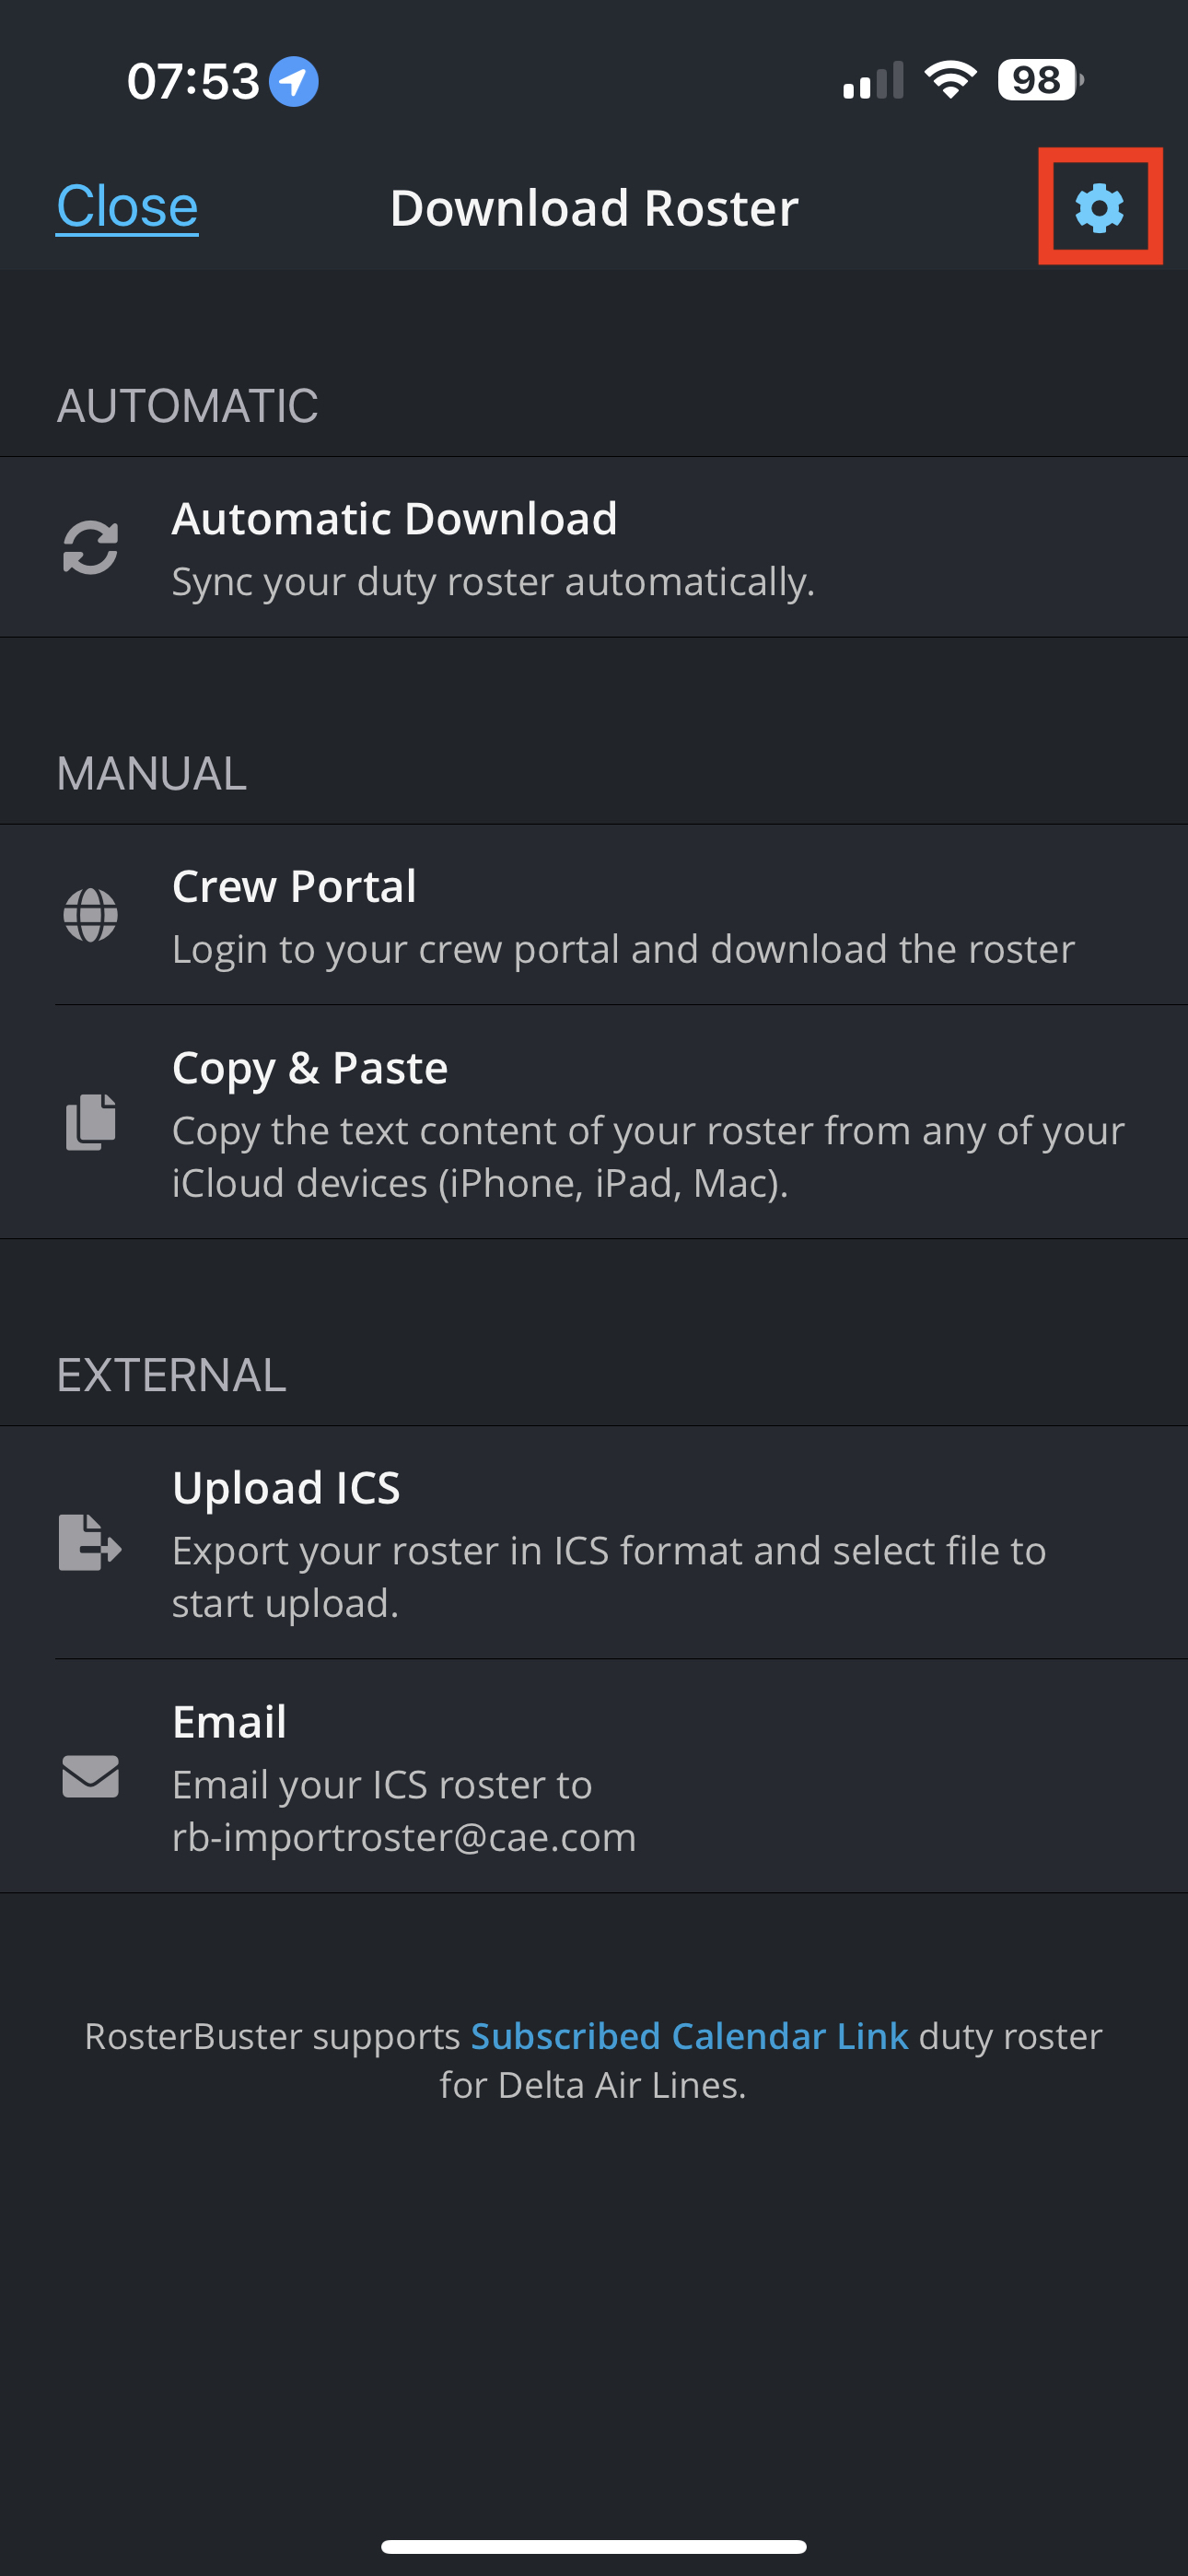The height and width of the screenshot is (2576, 1188).
Task: Tap the Upload ICS file export icon
Action: (x=90, y=1542)
